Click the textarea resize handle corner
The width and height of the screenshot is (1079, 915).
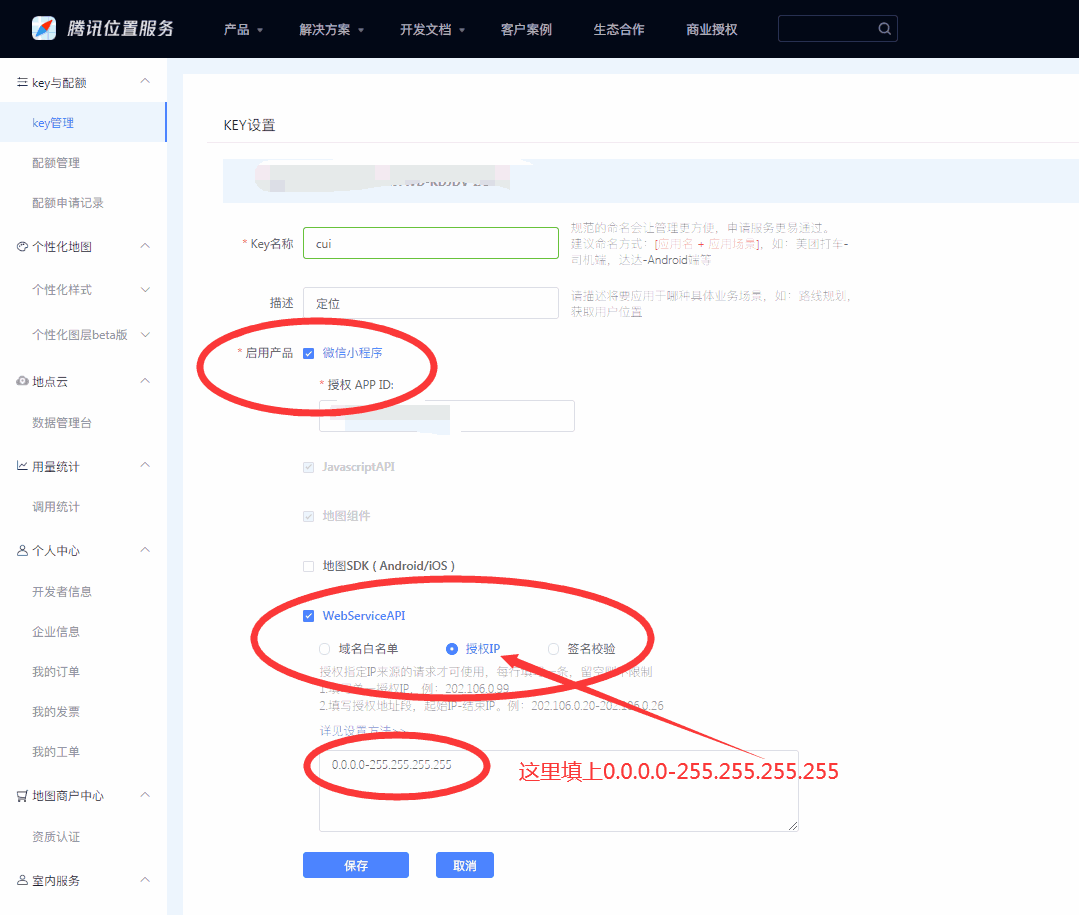click(x=793, y=826)
